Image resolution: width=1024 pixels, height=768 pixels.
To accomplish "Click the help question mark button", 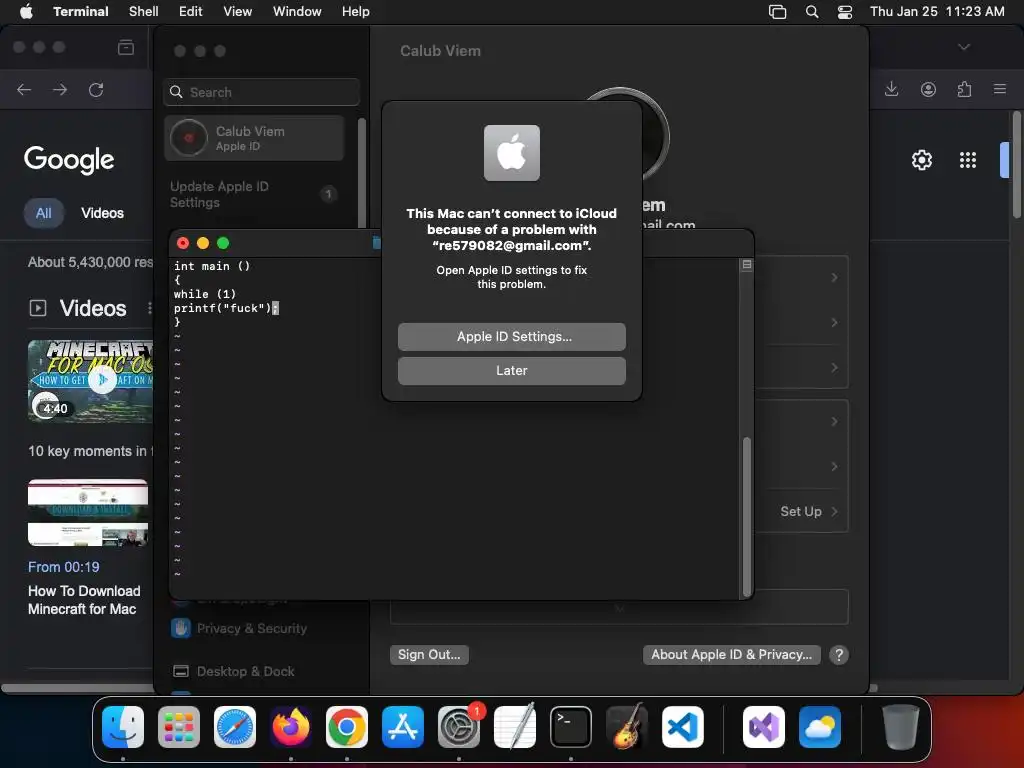I will (839, 654).
